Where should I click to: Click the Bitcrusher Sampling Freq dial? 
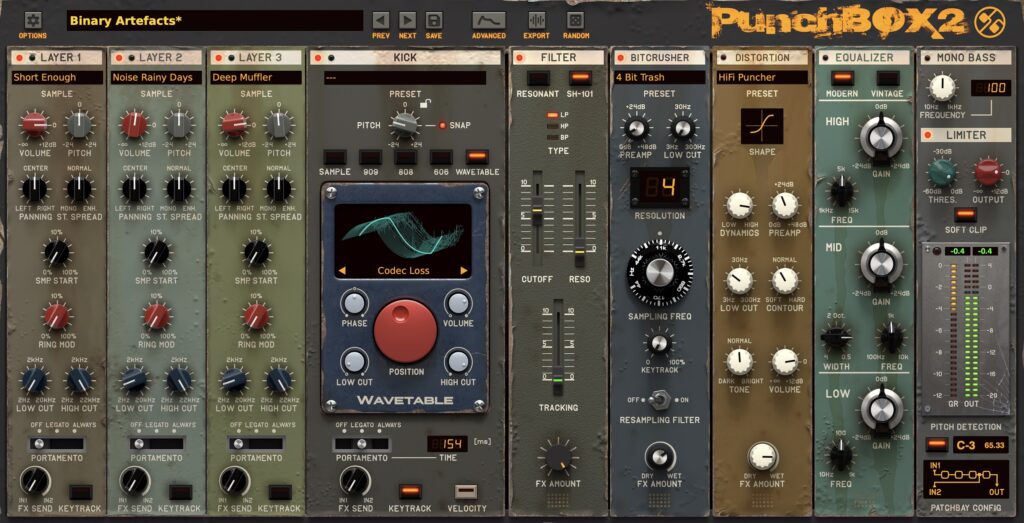point(659,274)
